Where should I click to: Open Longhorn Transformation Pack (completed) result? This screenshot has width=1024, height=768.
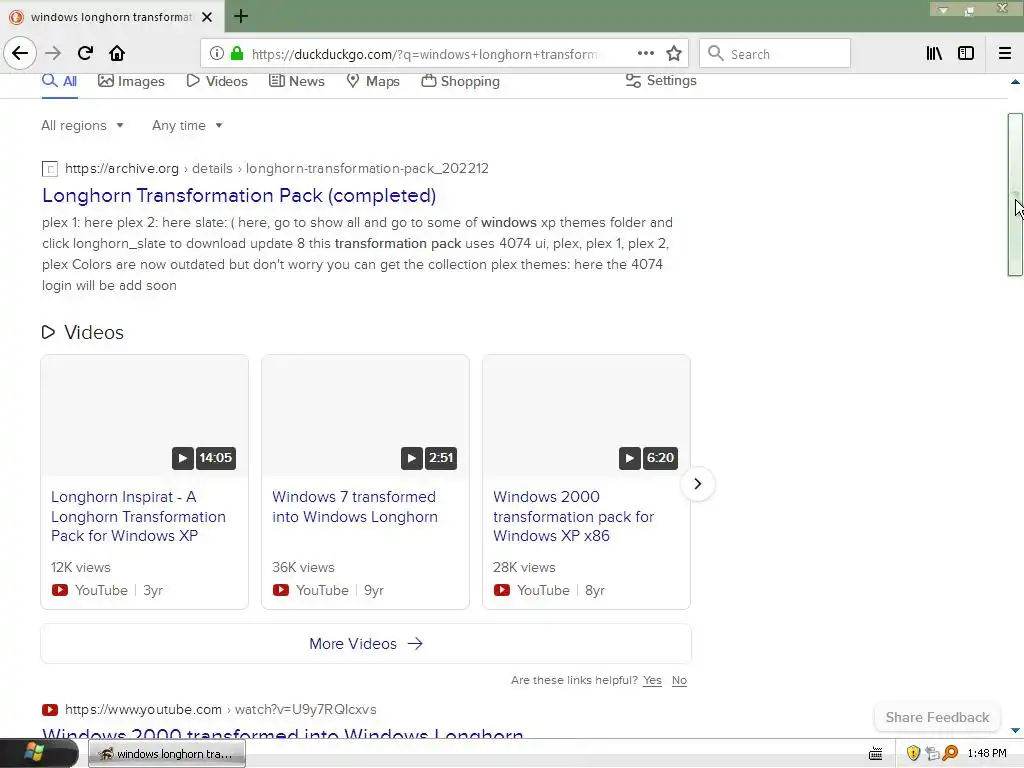[239, 195]
